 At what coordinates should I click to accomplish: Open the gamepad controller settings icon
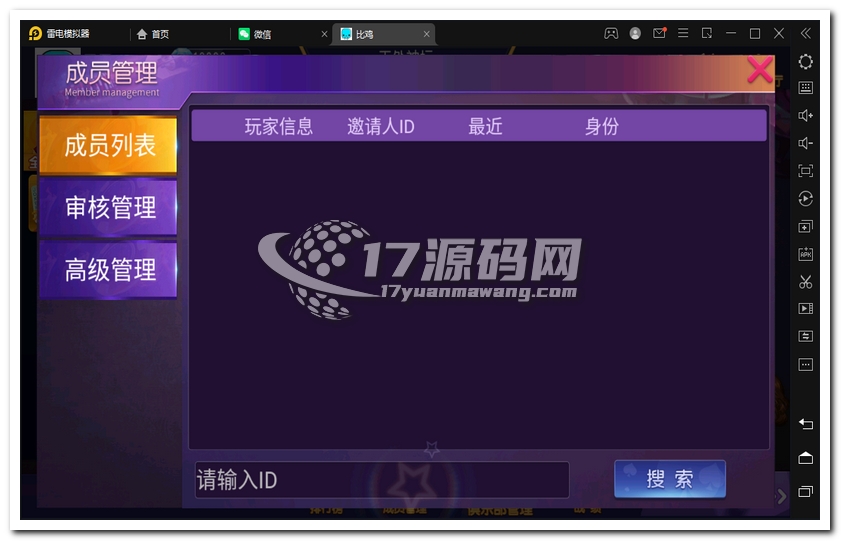pyautogui.click(x=611, y=34)
